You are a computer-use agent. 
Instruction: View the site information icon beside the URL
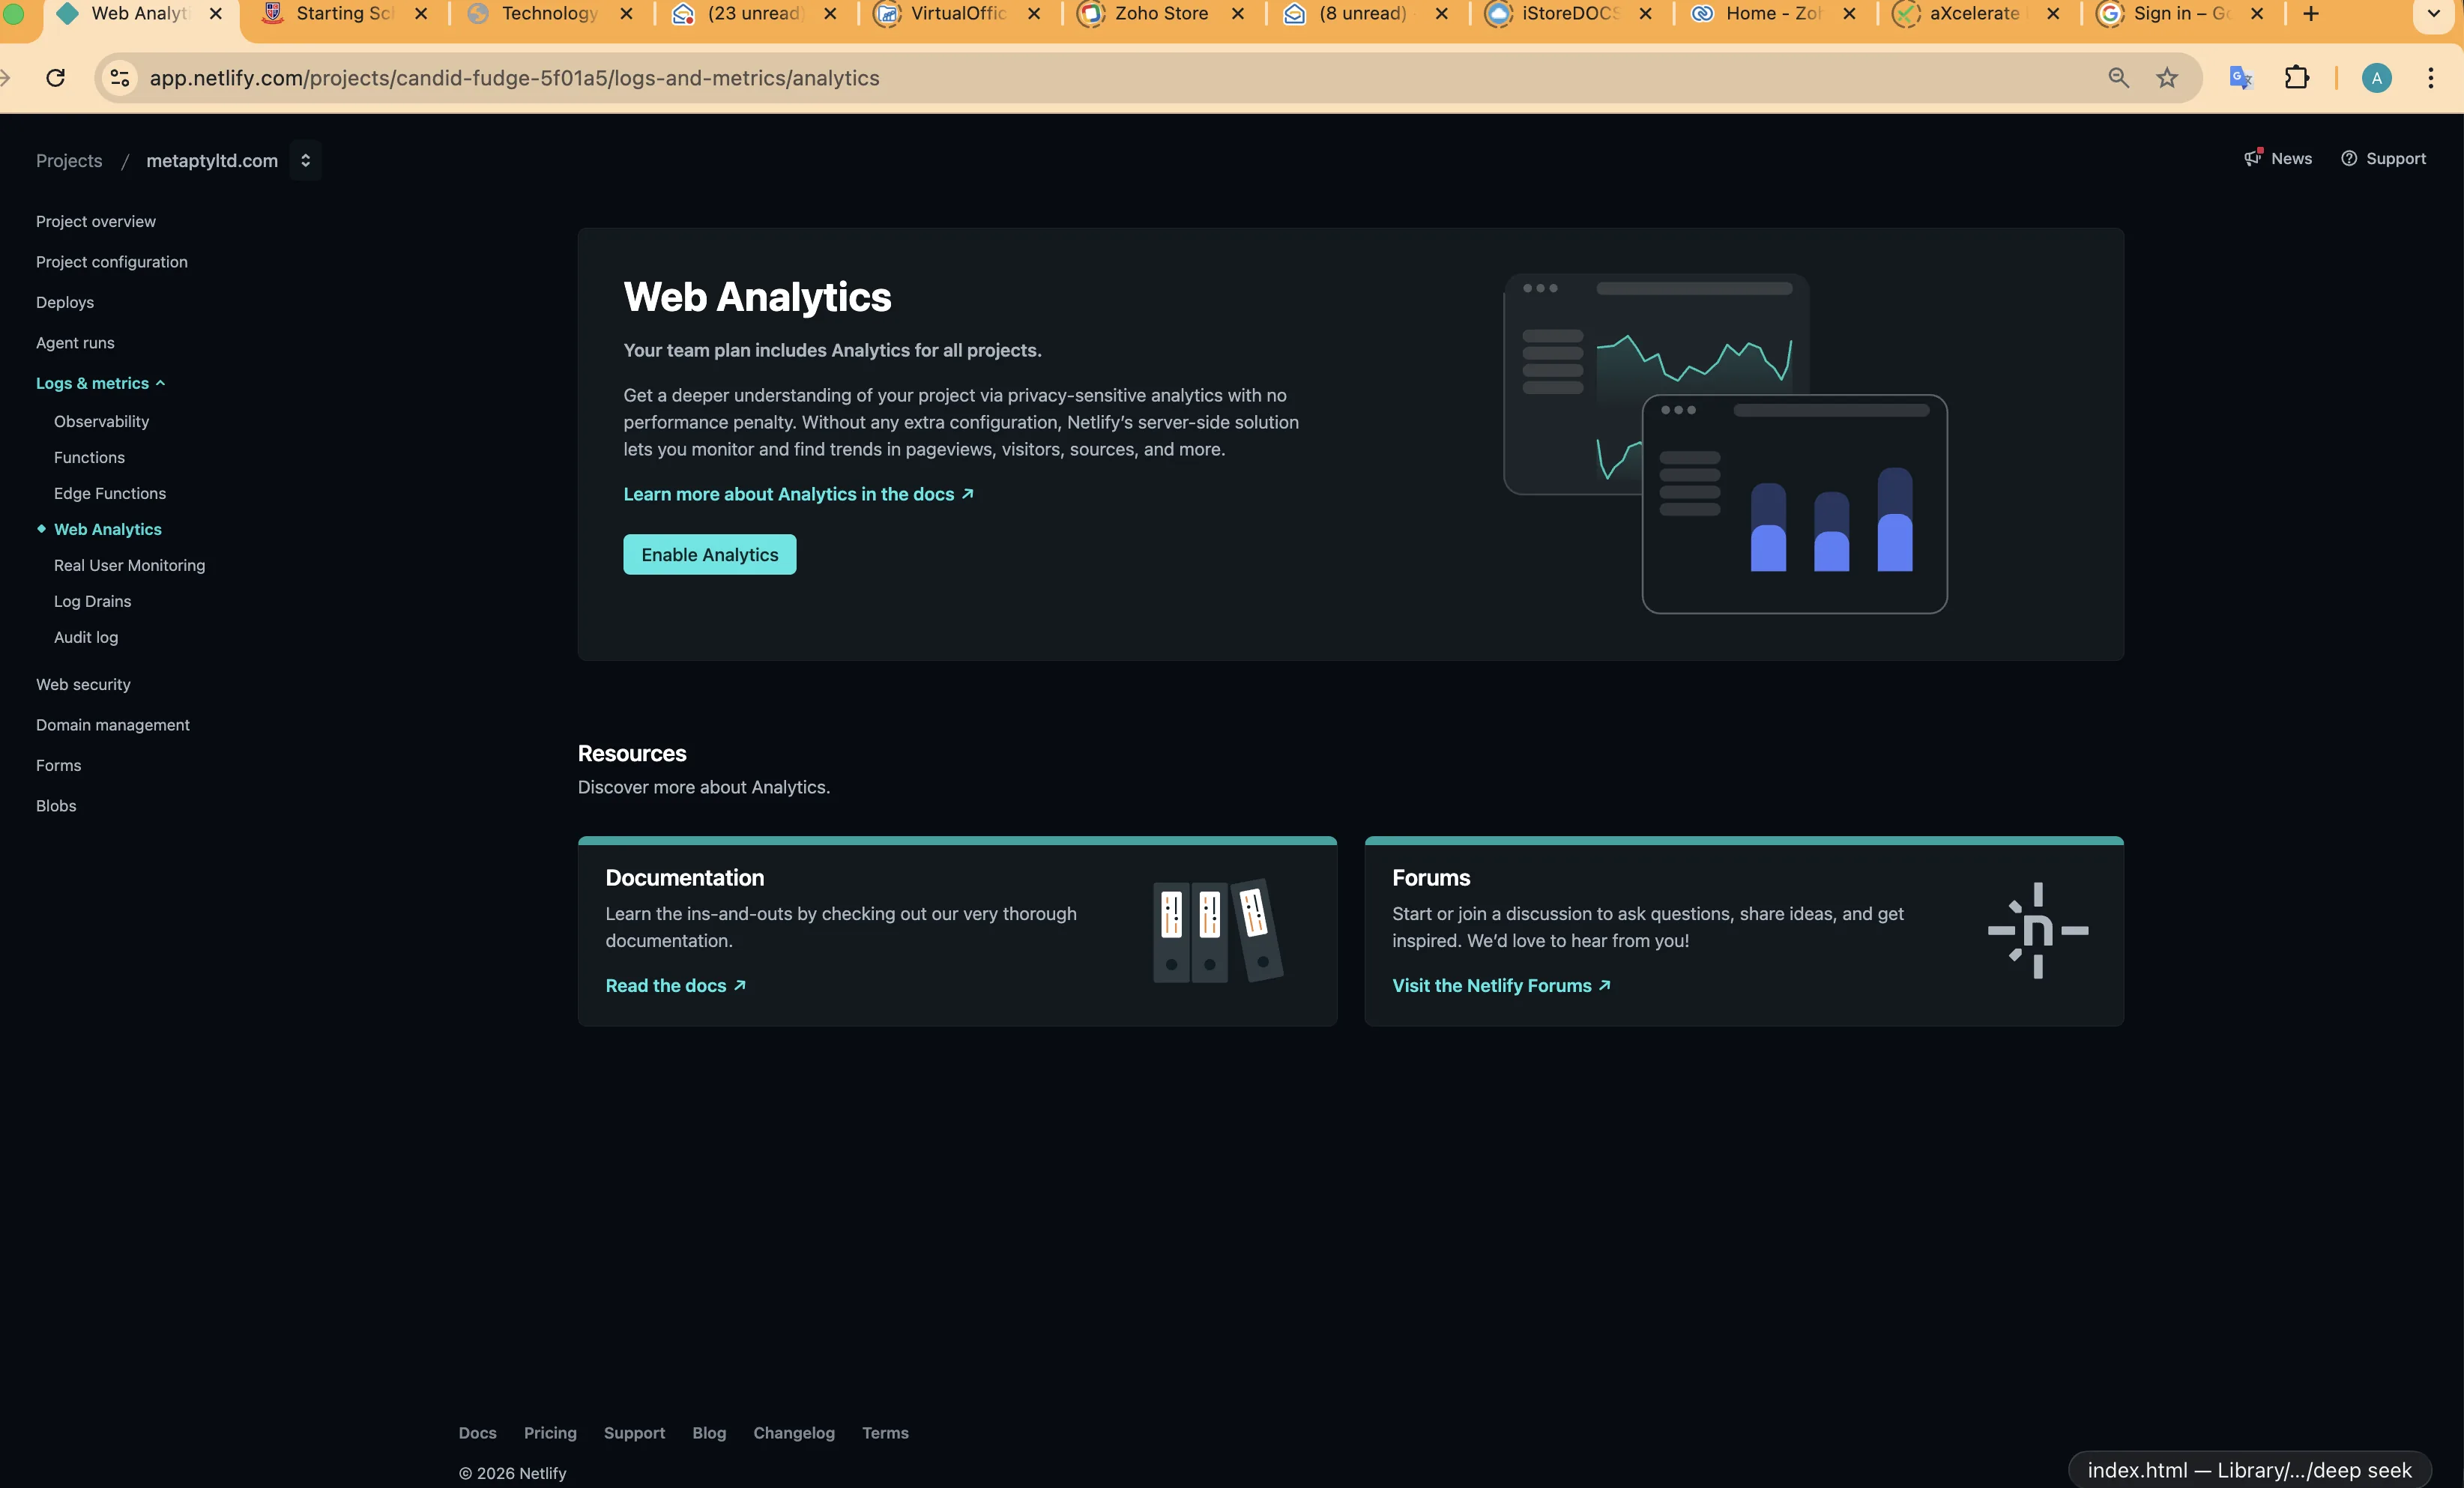pos(120,78)
